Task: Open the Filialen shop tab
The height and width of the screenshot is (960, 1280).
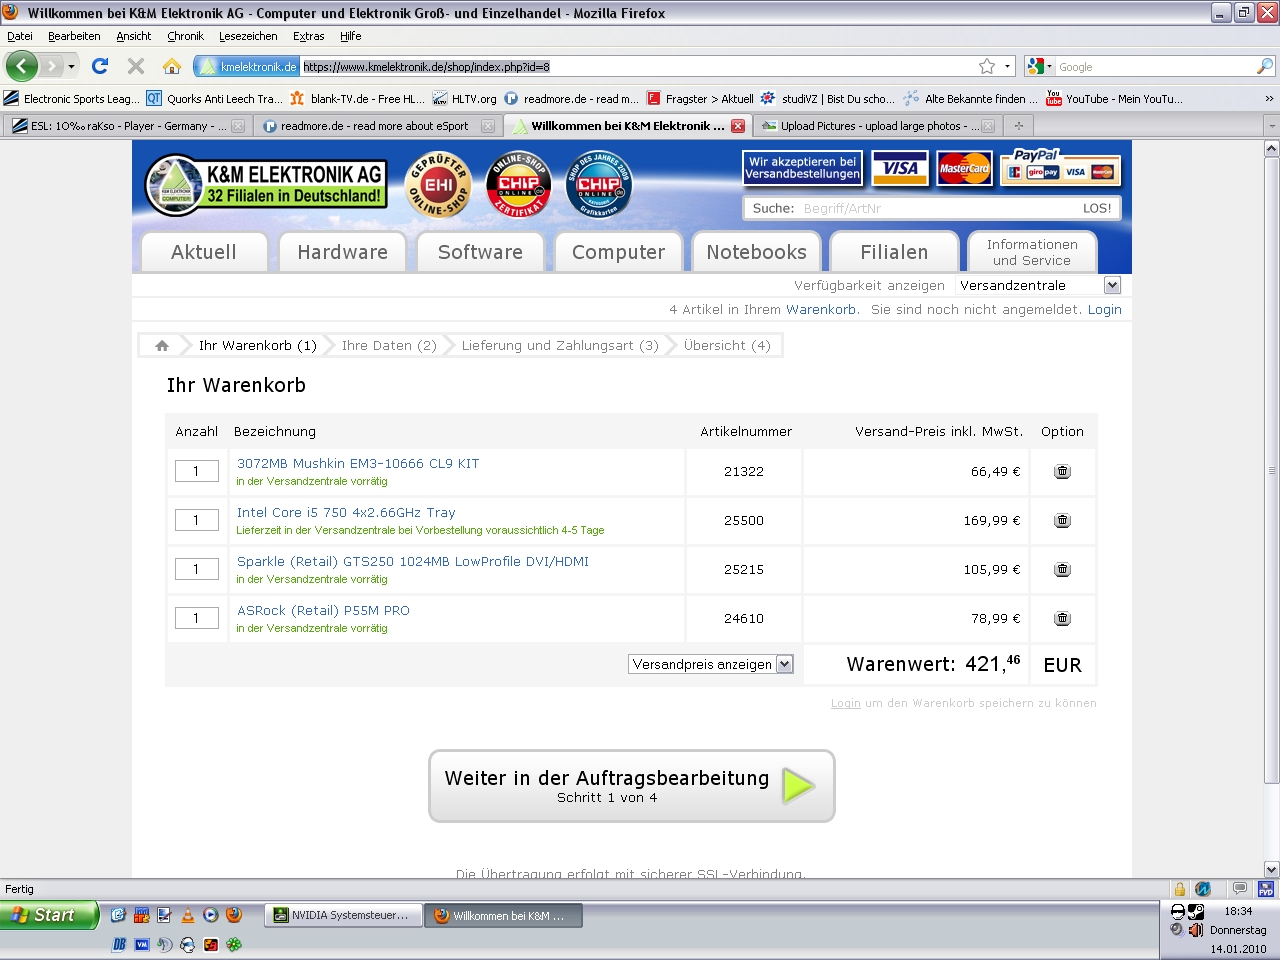Action: [x=894, y=252]
